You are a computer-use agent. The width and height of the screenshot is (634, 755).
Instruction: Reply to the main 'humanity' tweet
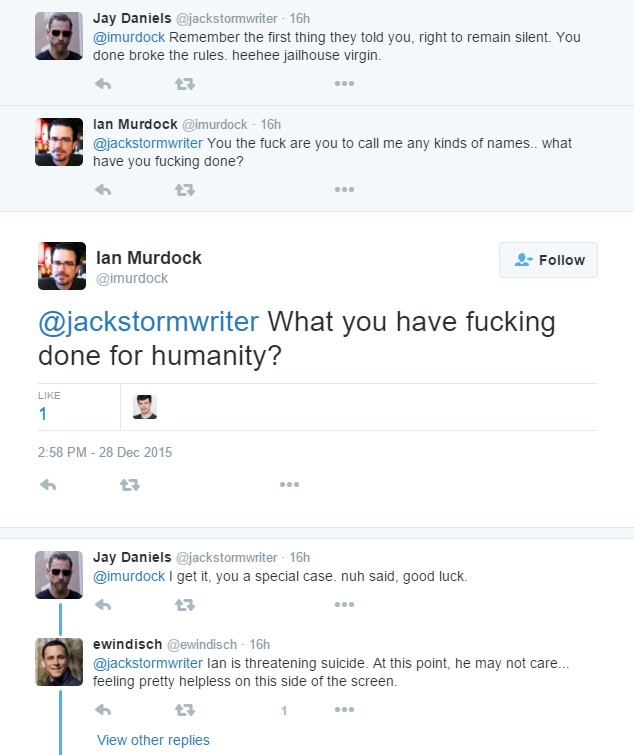pos(48,484)
